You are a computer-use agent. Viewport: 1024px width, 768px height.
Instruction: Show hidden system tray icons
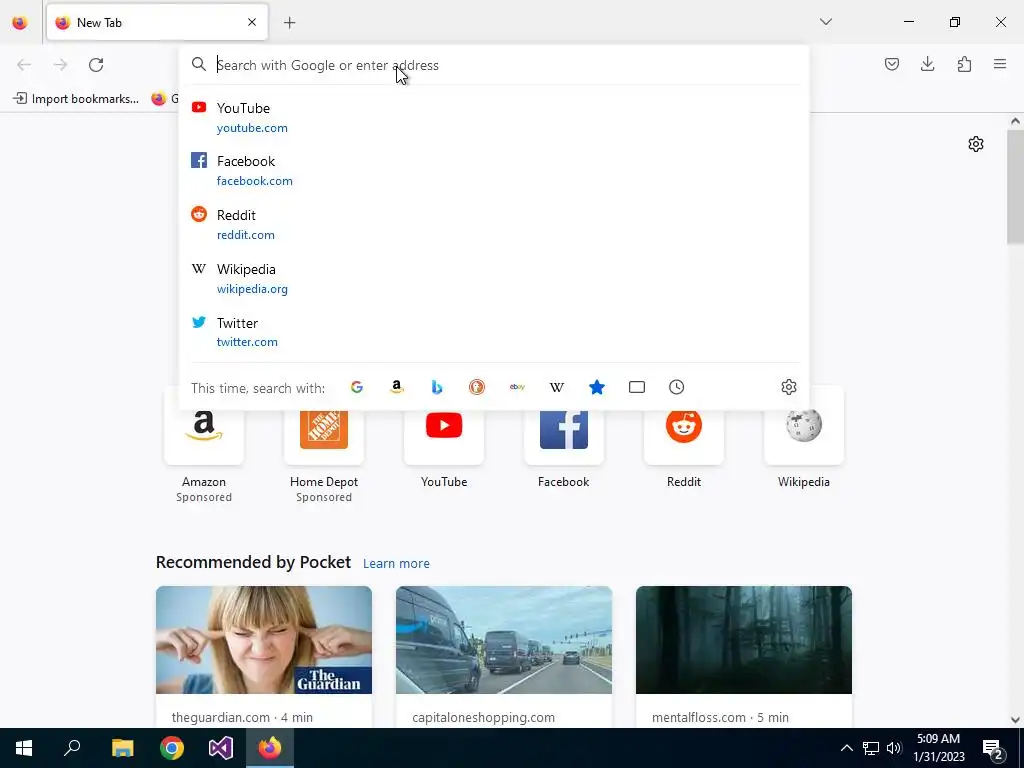tap(846, 748)
